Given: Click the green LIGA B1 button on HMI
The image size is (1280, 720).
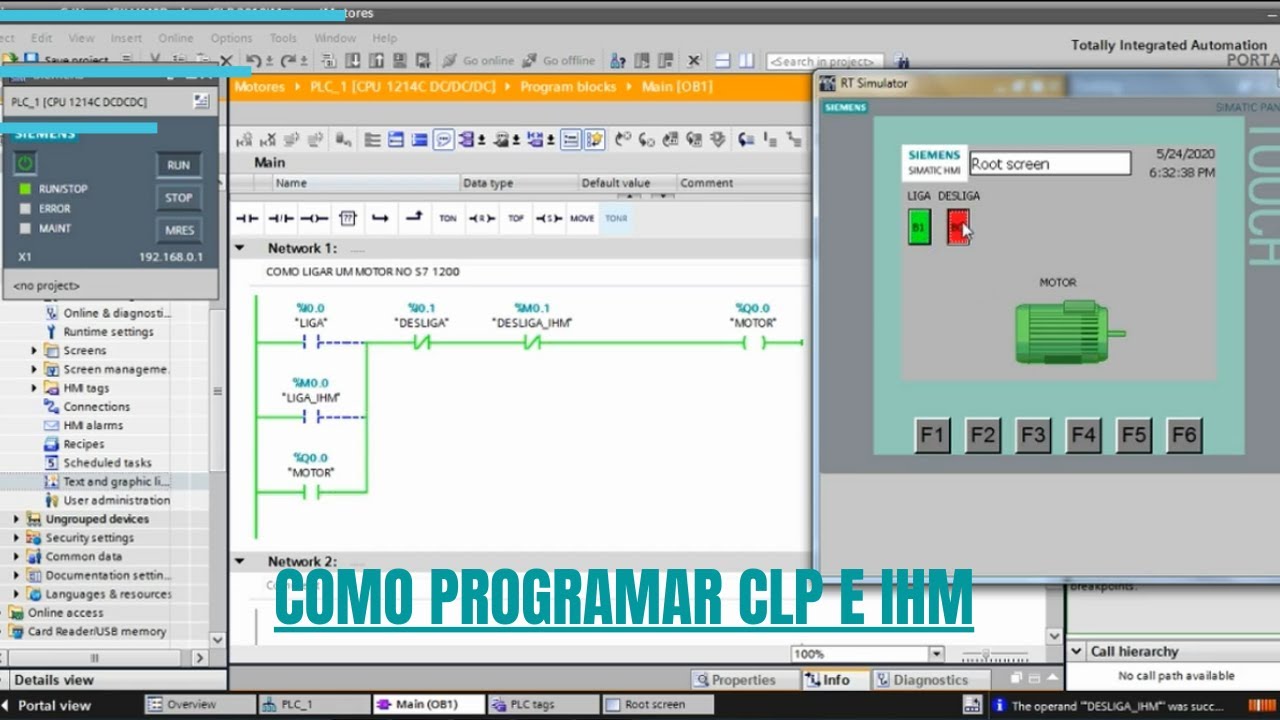Looking at the screenshot, I should 918,228.
